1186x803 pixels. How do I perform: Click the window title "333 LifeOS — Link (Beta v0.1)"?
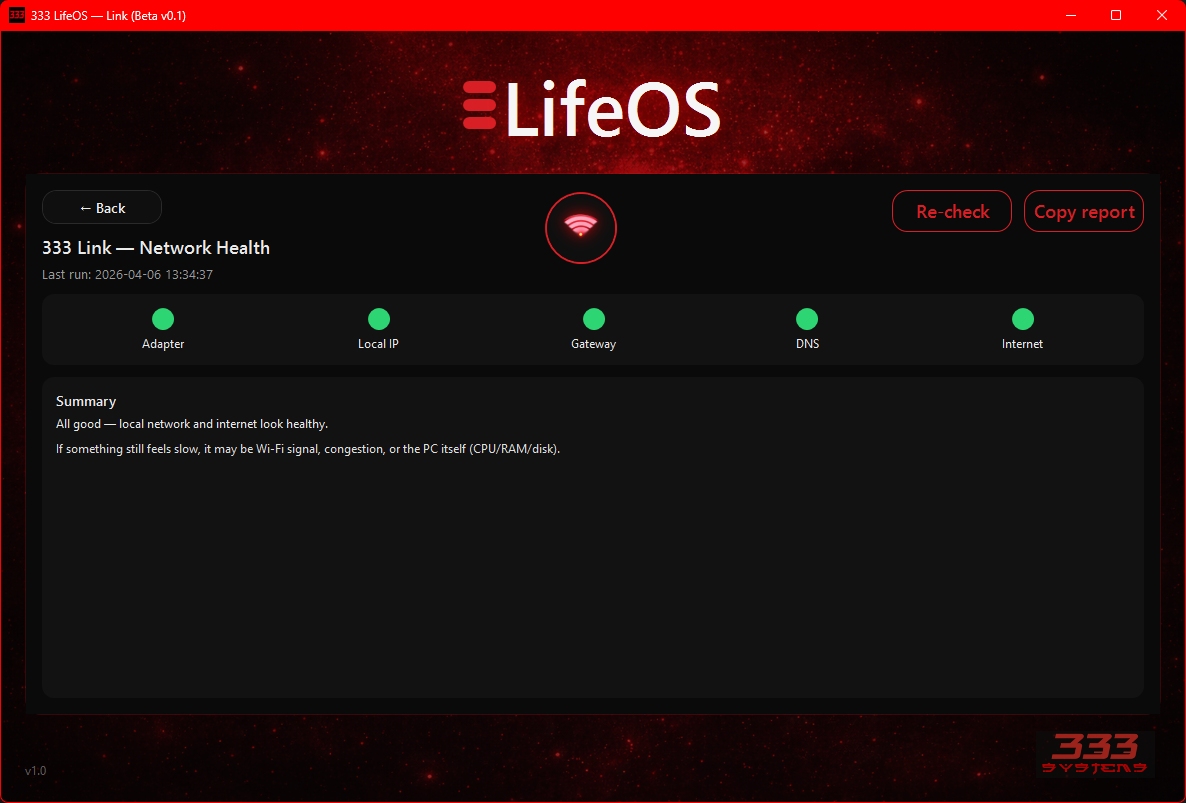click(x=108, y=16)
